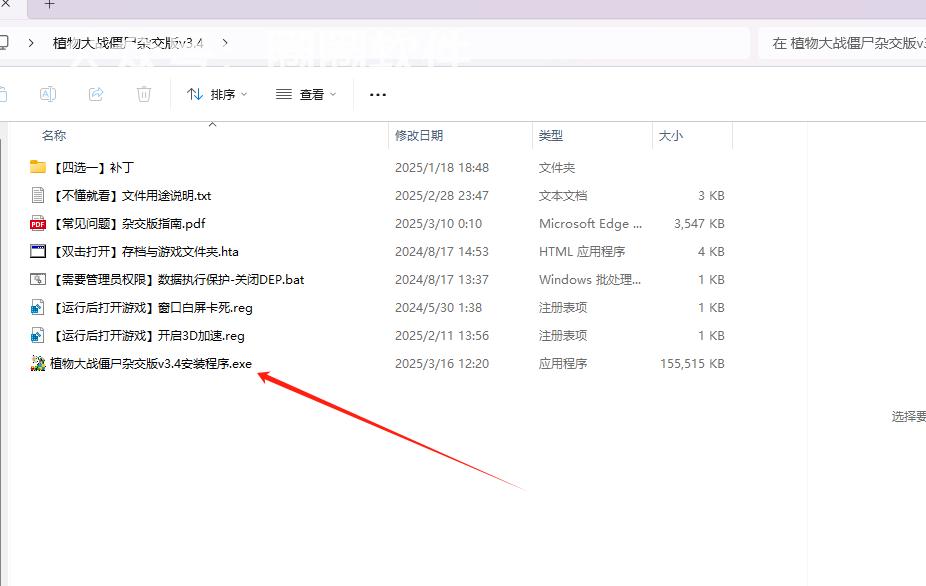Select the file name 【四选一】补丁
This screenshot has height=586, width=926.
coord(93,167)
